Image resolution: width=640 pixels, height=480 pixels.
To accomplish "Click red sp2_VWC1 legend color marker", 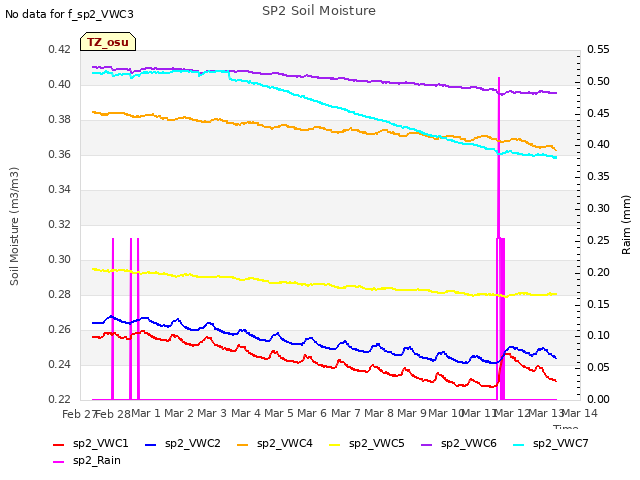I will 59,444.
